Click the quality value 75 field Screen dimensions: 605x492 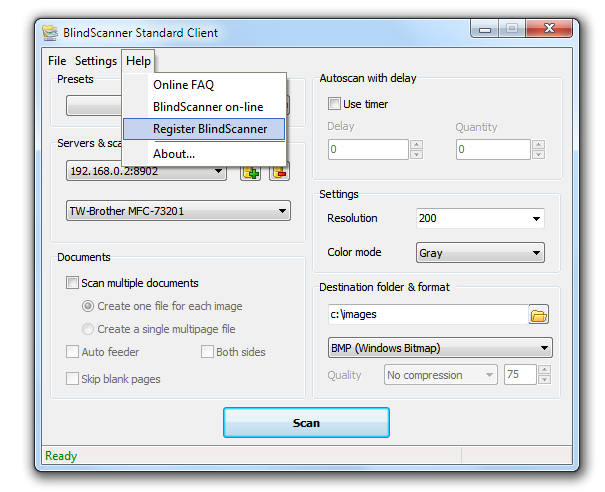520,375
